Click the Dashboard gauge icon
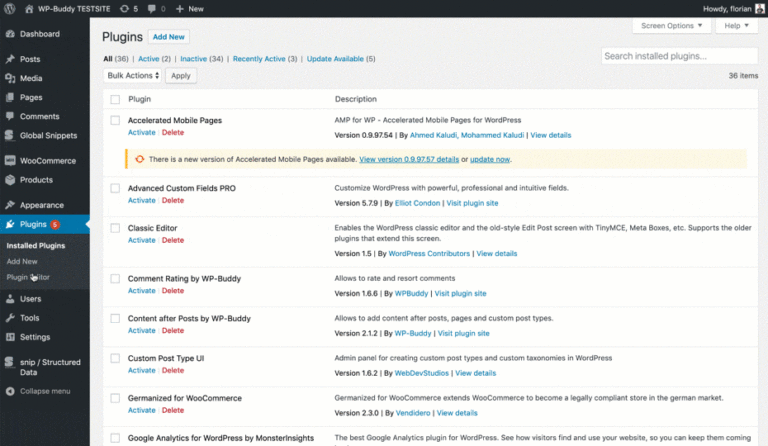This screenshot has width=768, height=446. coord(10,34)
